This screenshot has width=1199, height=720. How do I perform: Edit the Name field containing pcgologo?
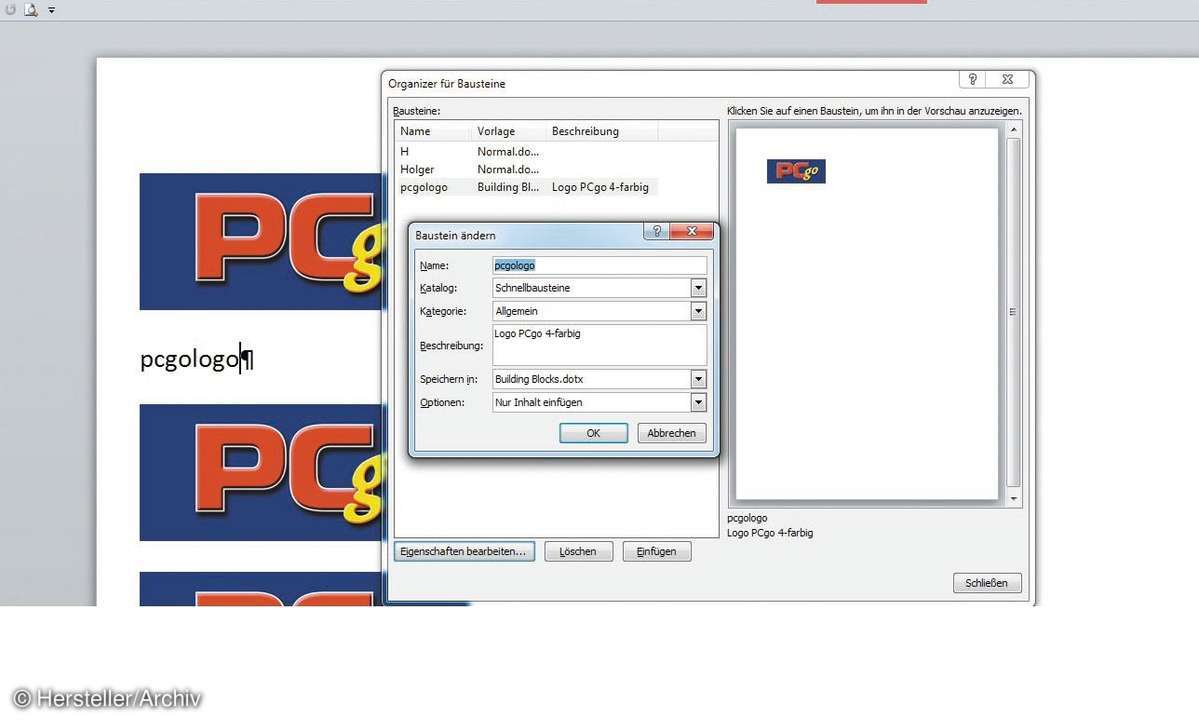[600, 265]
